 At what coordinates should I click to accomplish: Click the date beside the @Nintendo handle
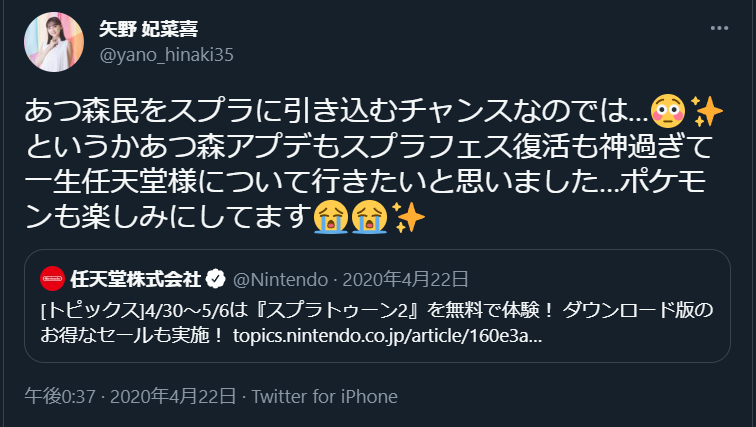click(x=399, y=276)
